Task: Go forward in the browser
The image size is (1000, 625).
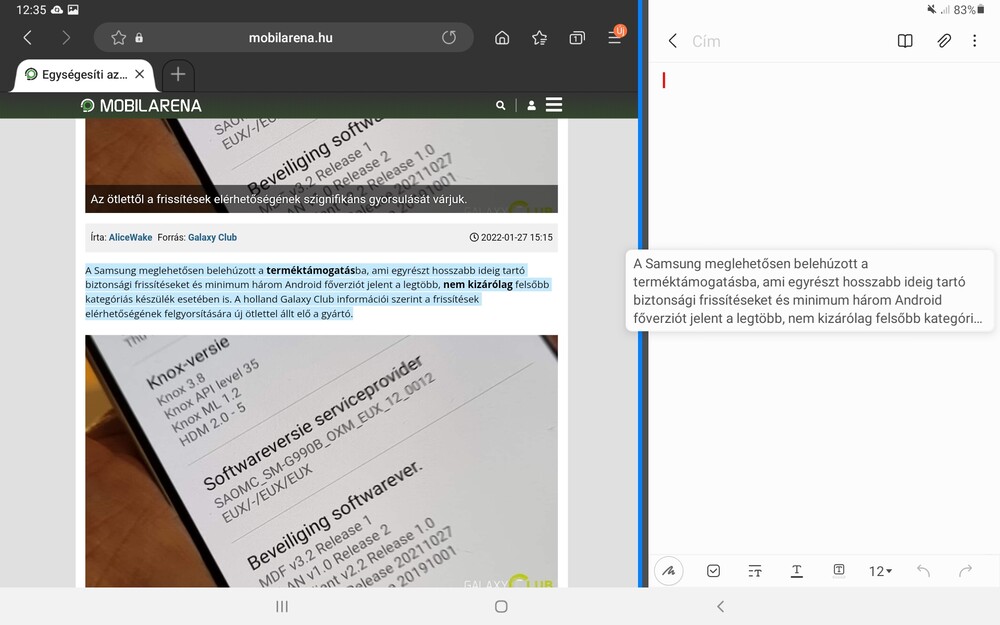Action: point(66,38)
